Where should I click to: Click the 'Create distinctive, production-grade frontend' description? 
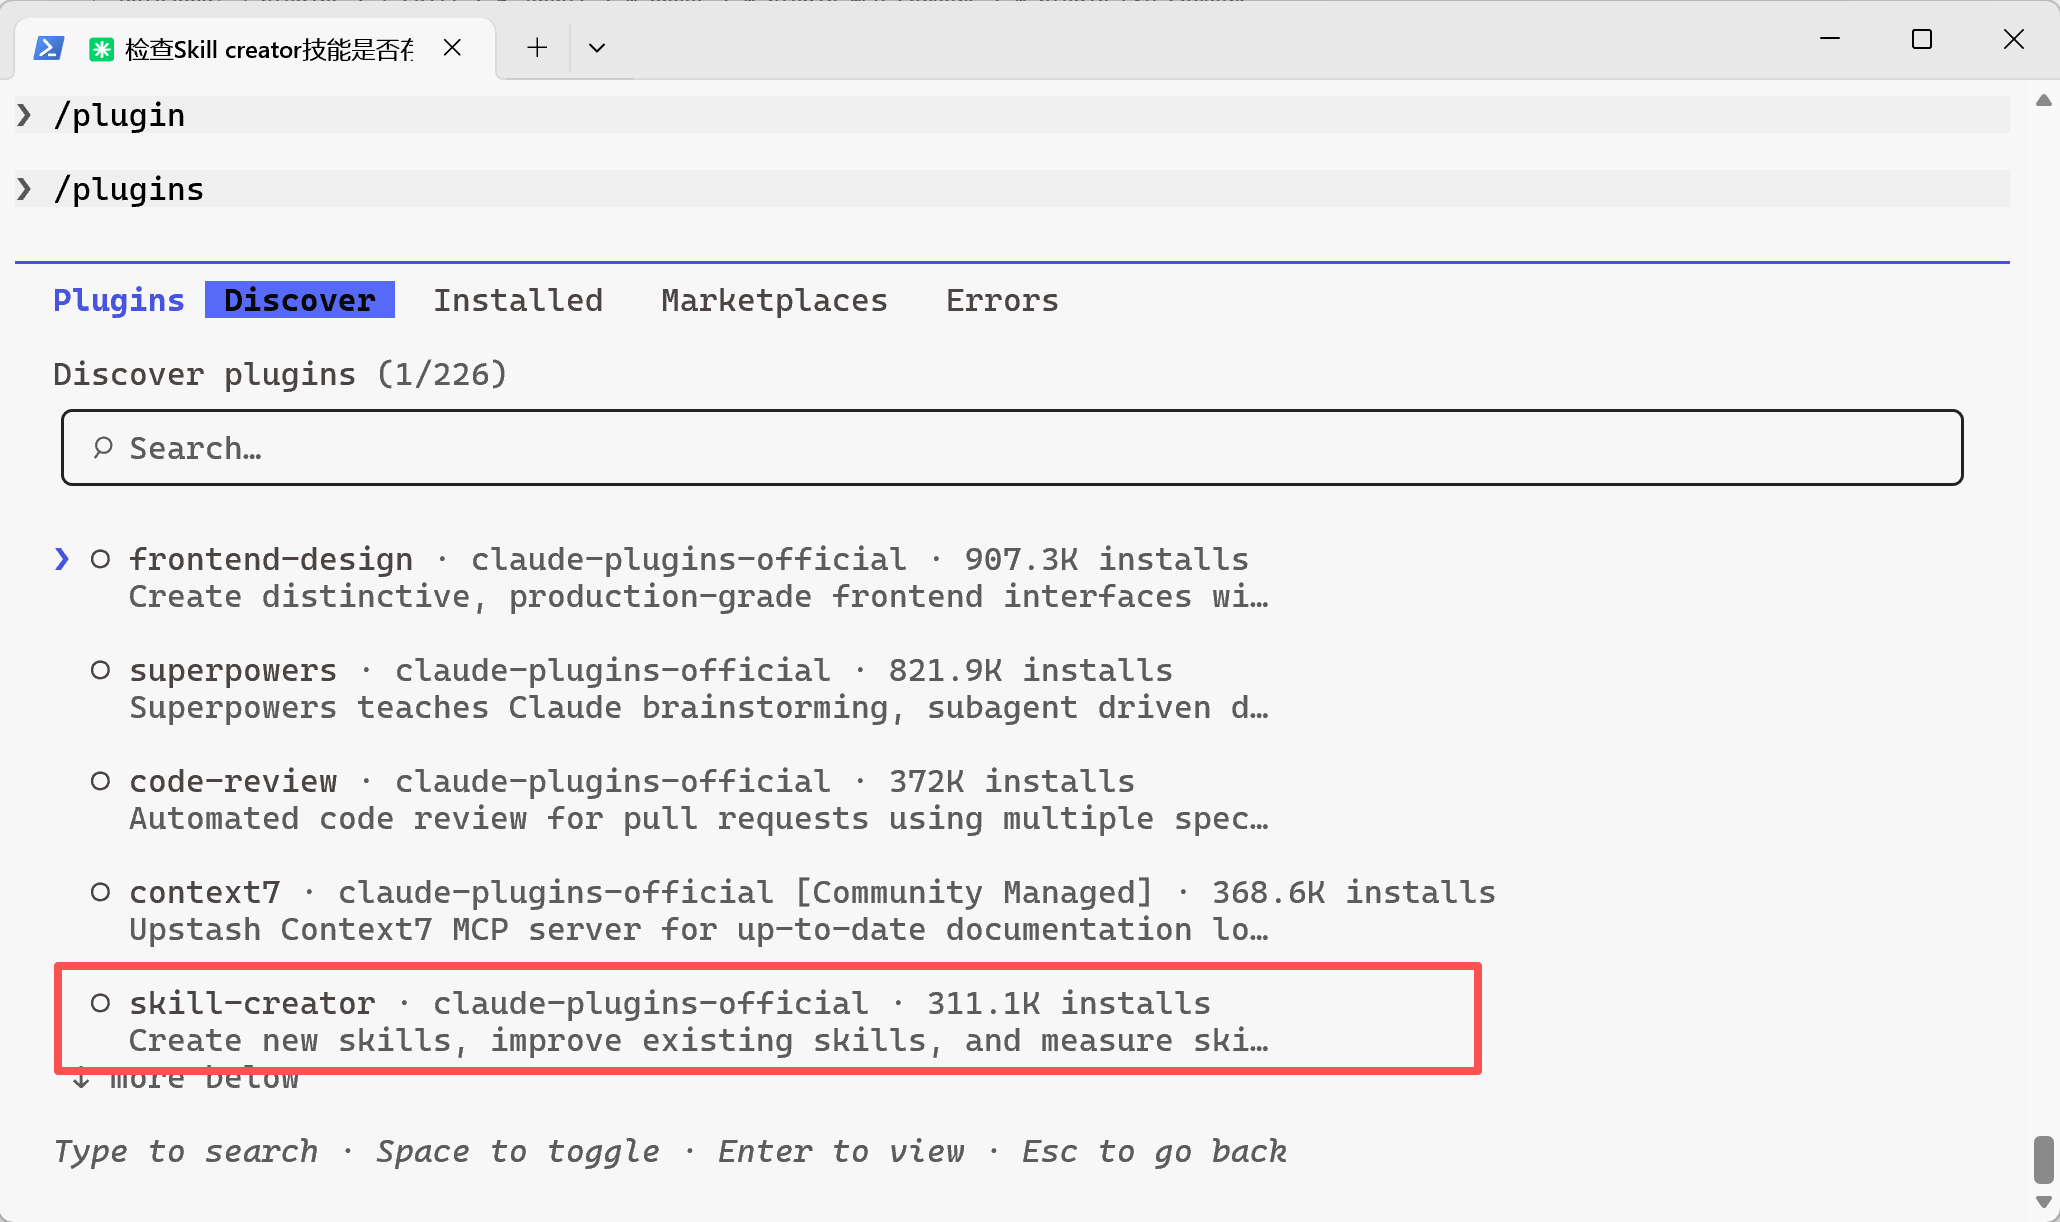click(x=699, y=597)
